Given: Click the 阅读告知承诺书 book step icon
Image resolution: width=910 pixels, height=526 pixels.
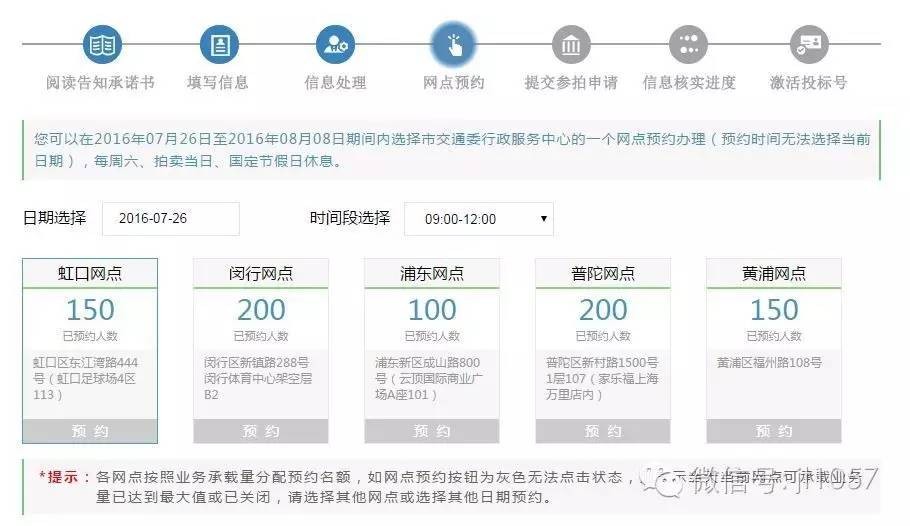Looking at the screenshot, I should pos(100,45).
